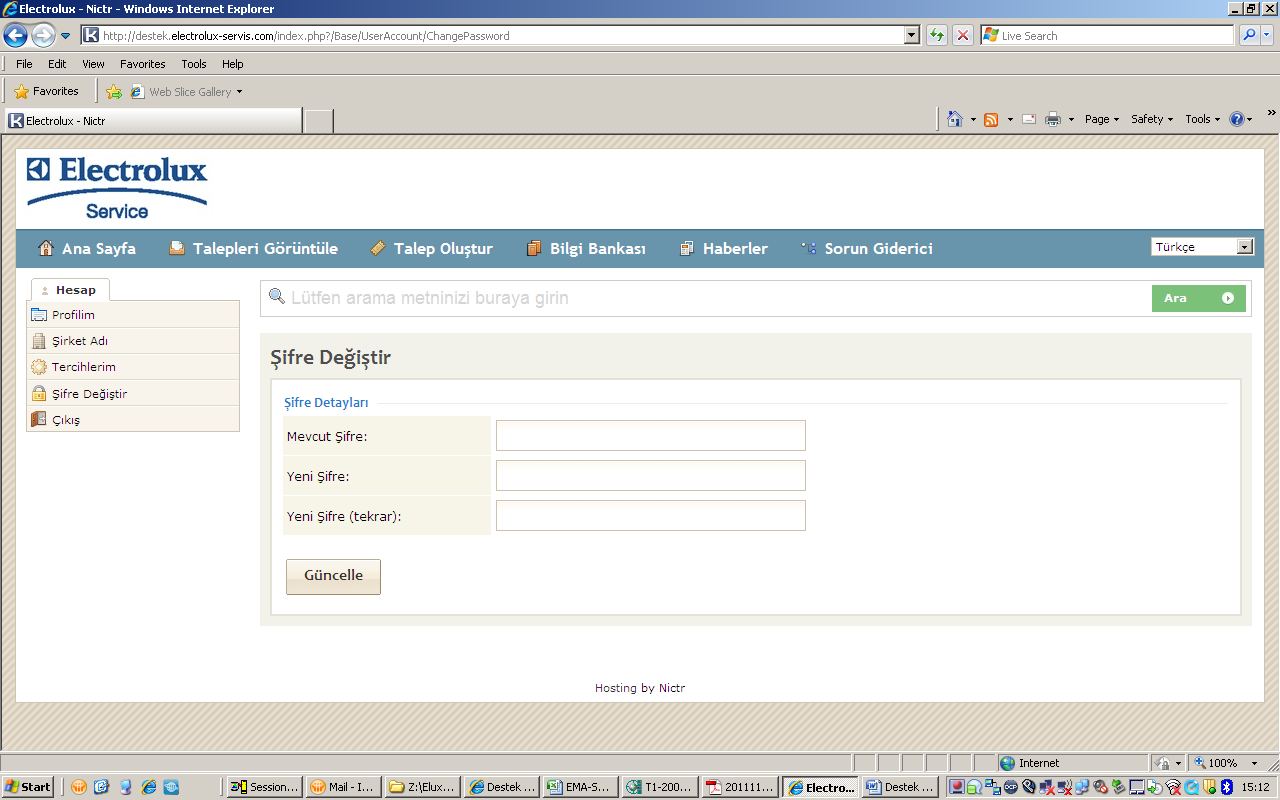Click the Mevcut Şifre input field
This screenshot has width=1280, height=800.
(x=651, y=436)
